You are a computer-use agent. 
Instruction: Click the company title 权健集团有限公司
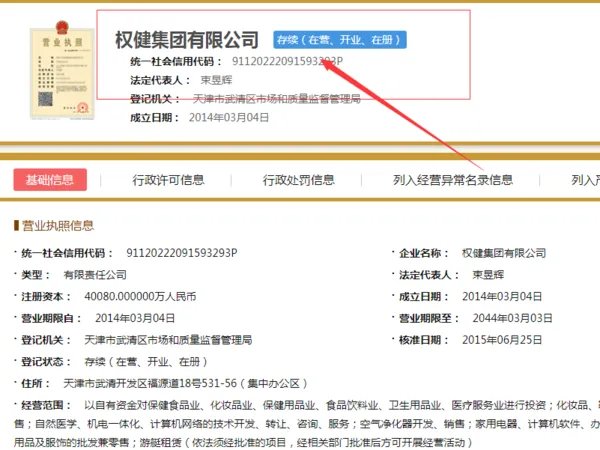tap(187, 40)
